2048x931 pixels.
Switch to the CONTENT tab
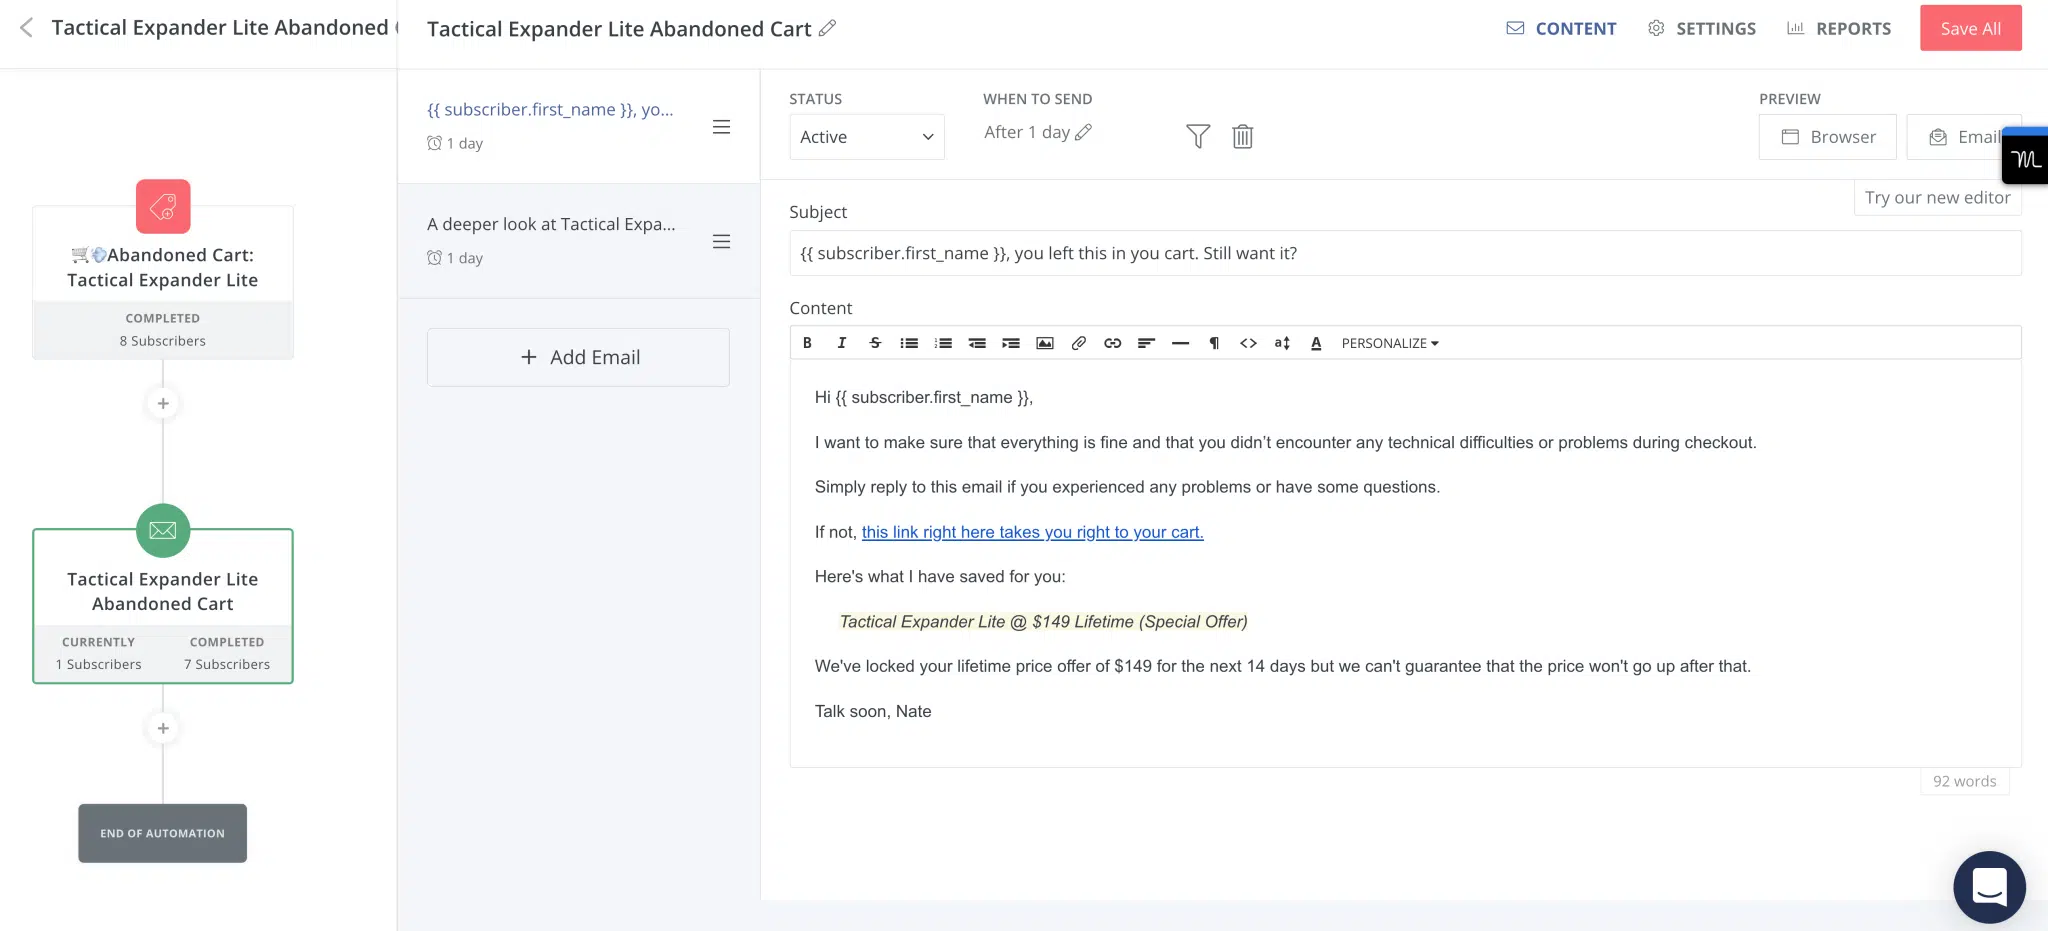[x=1561, y=28]
